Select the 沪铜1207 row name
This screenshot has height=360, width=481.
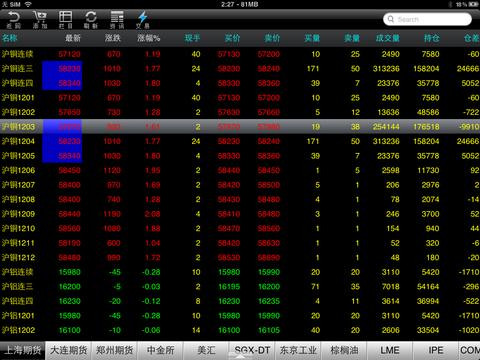pyautogui.click(x=18, y=185)
